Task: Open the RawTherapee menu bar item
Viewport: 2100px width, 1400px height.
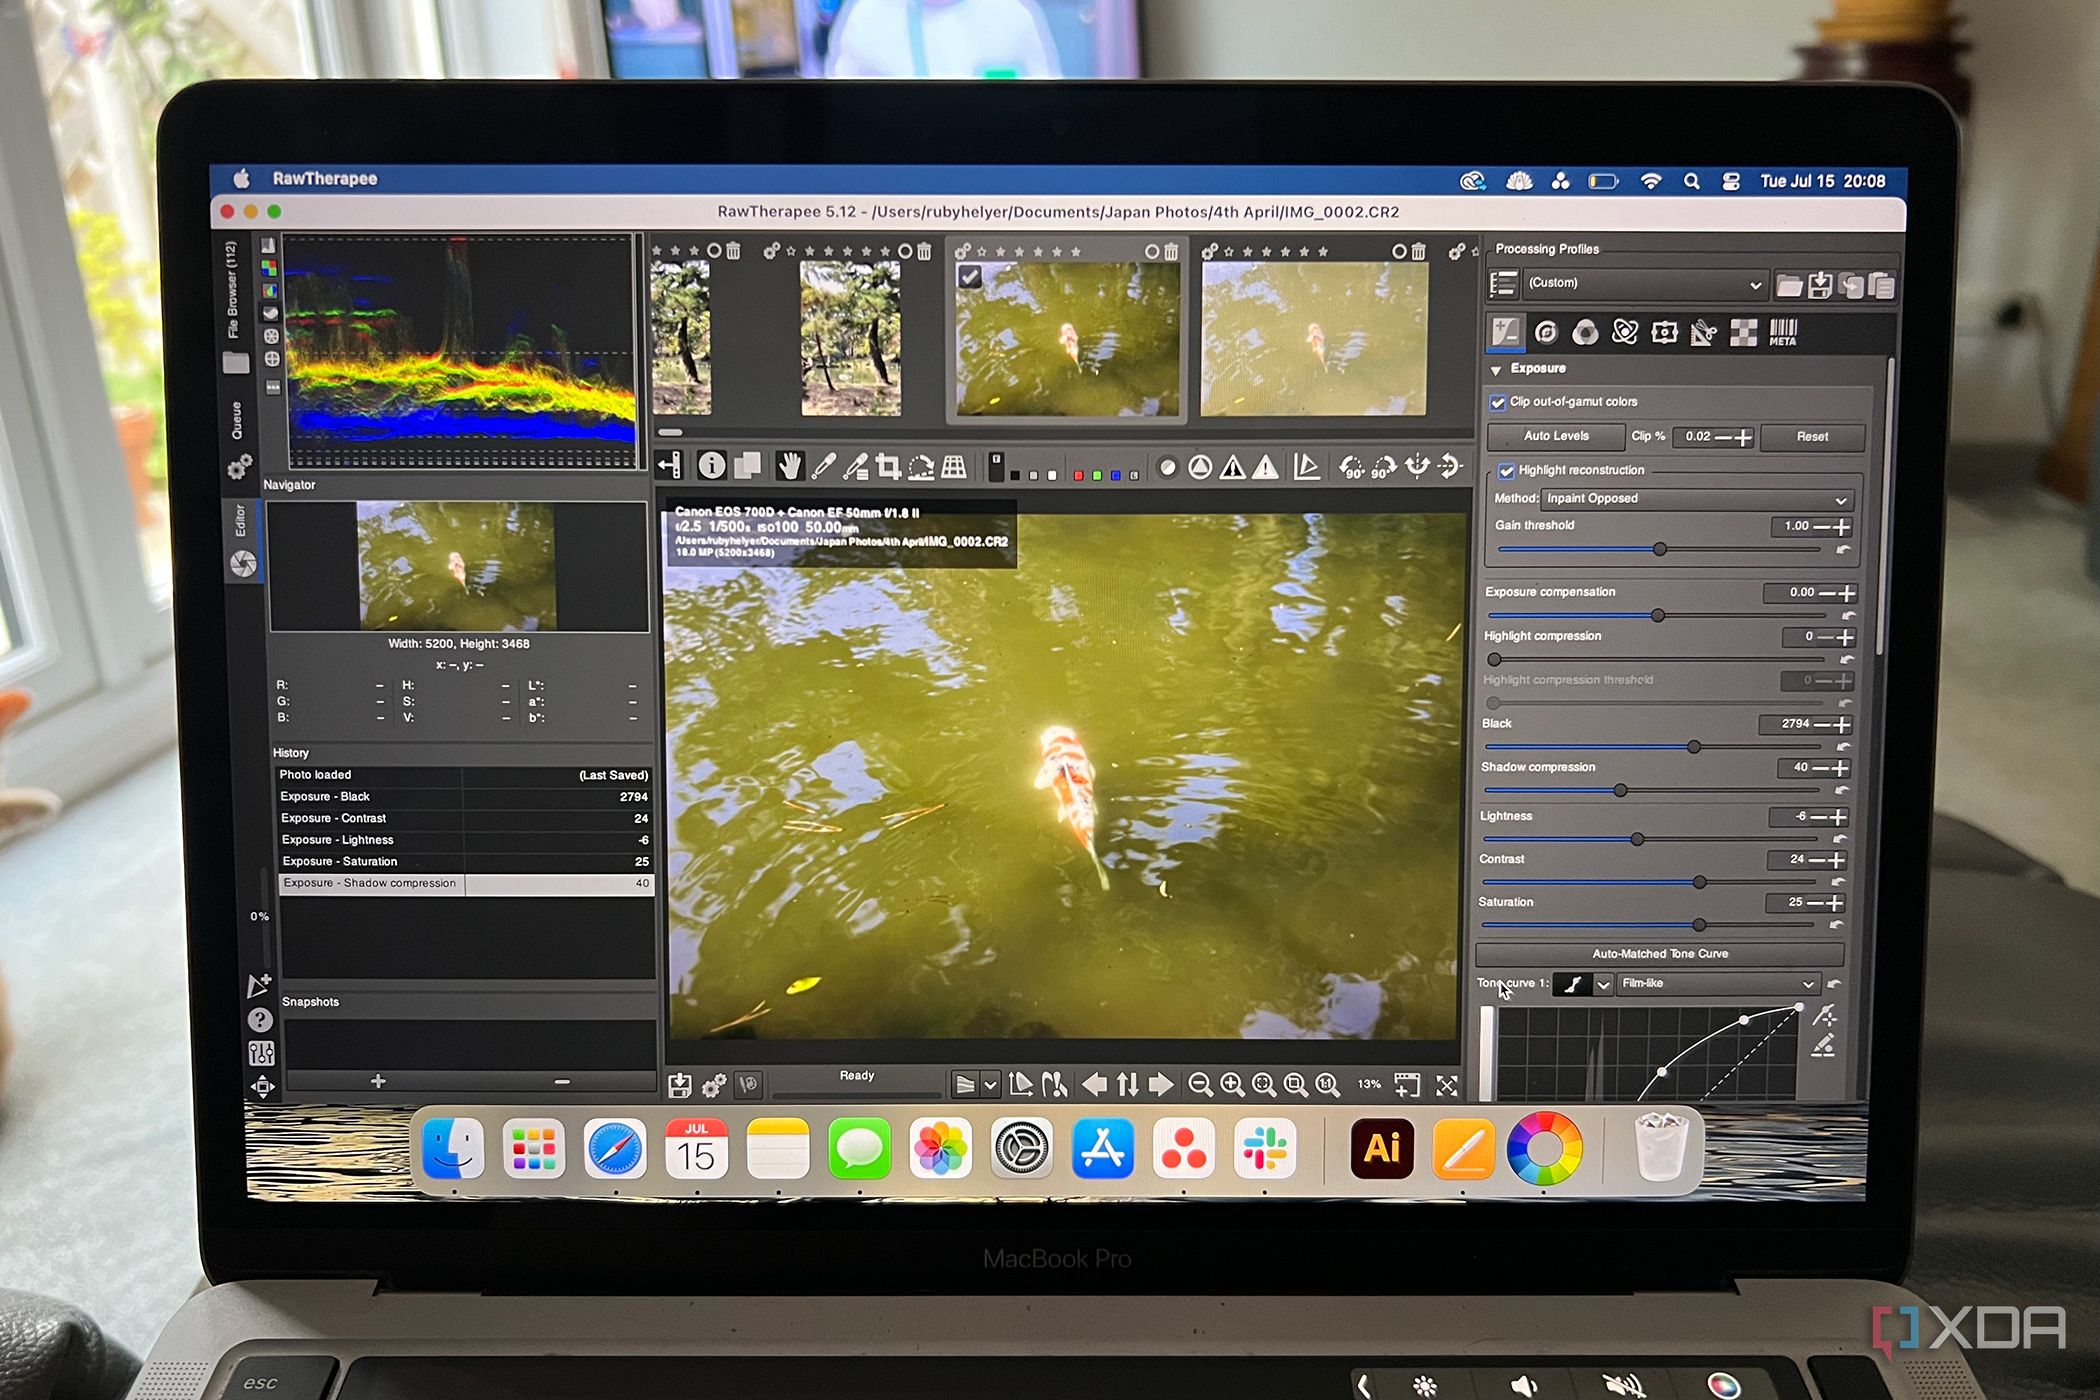Action: click(325, 179)
